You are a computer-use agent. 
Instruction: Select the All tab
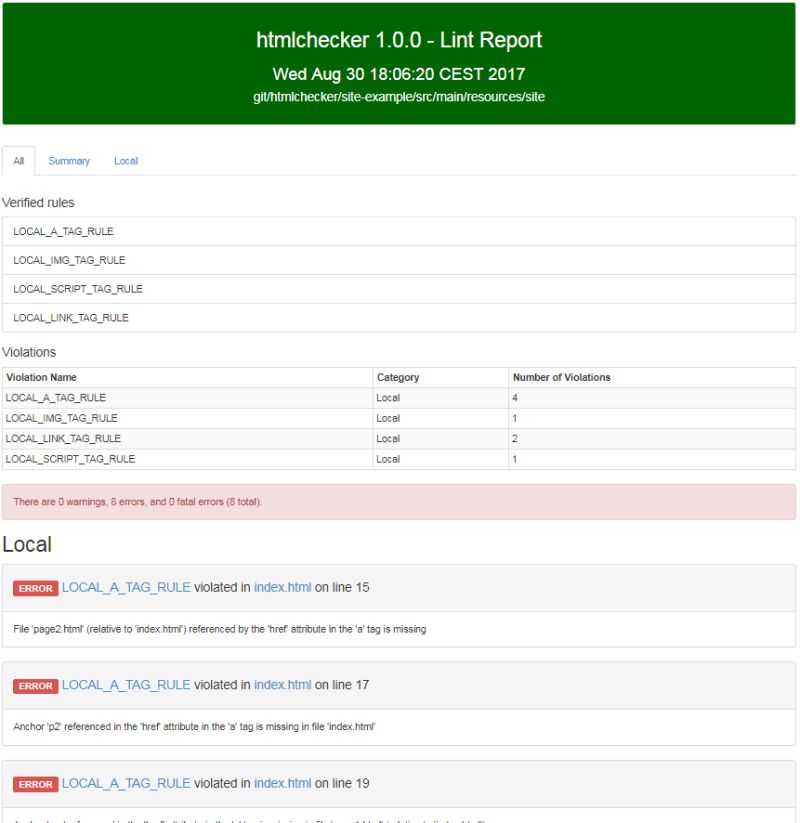tap(17, 160)
